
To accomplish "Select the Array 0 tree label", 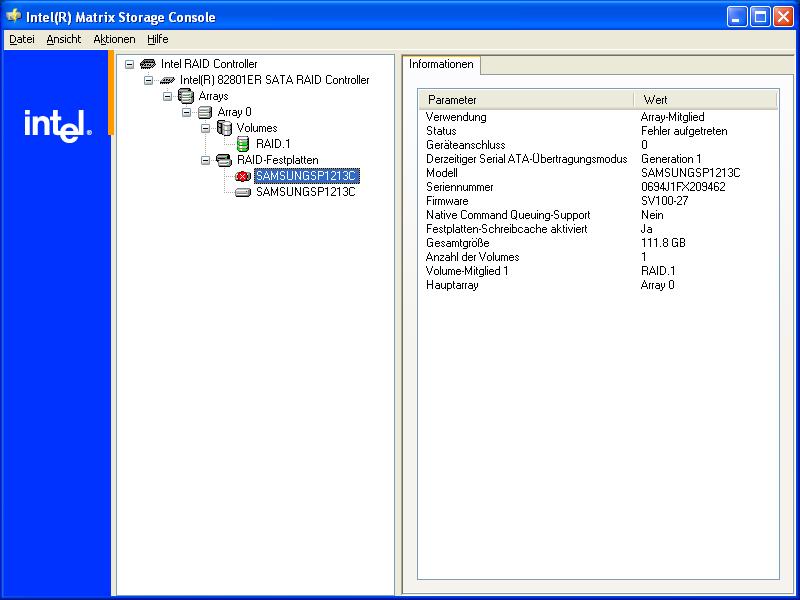I will tap(234, 112).
